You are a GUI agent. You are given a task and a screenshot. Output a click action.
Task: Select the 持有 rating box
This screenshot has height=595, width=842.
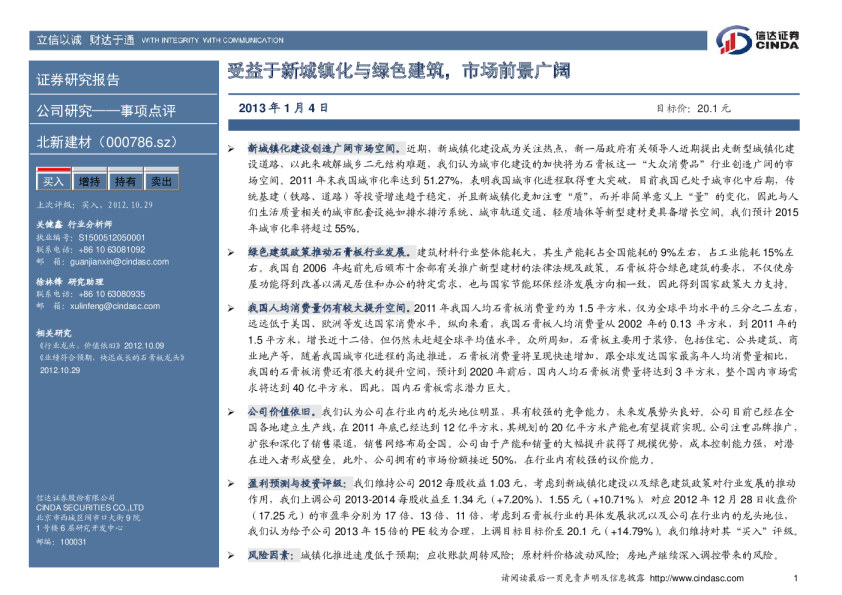(125, 182)
